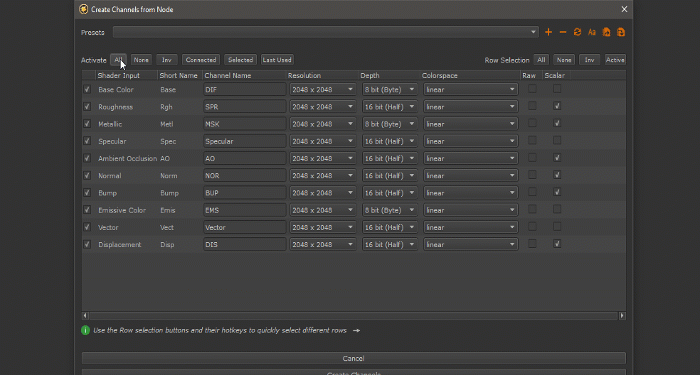Enable Raw for the Normal row
This screenshot has width=700, height=375.
coord(532,175)
